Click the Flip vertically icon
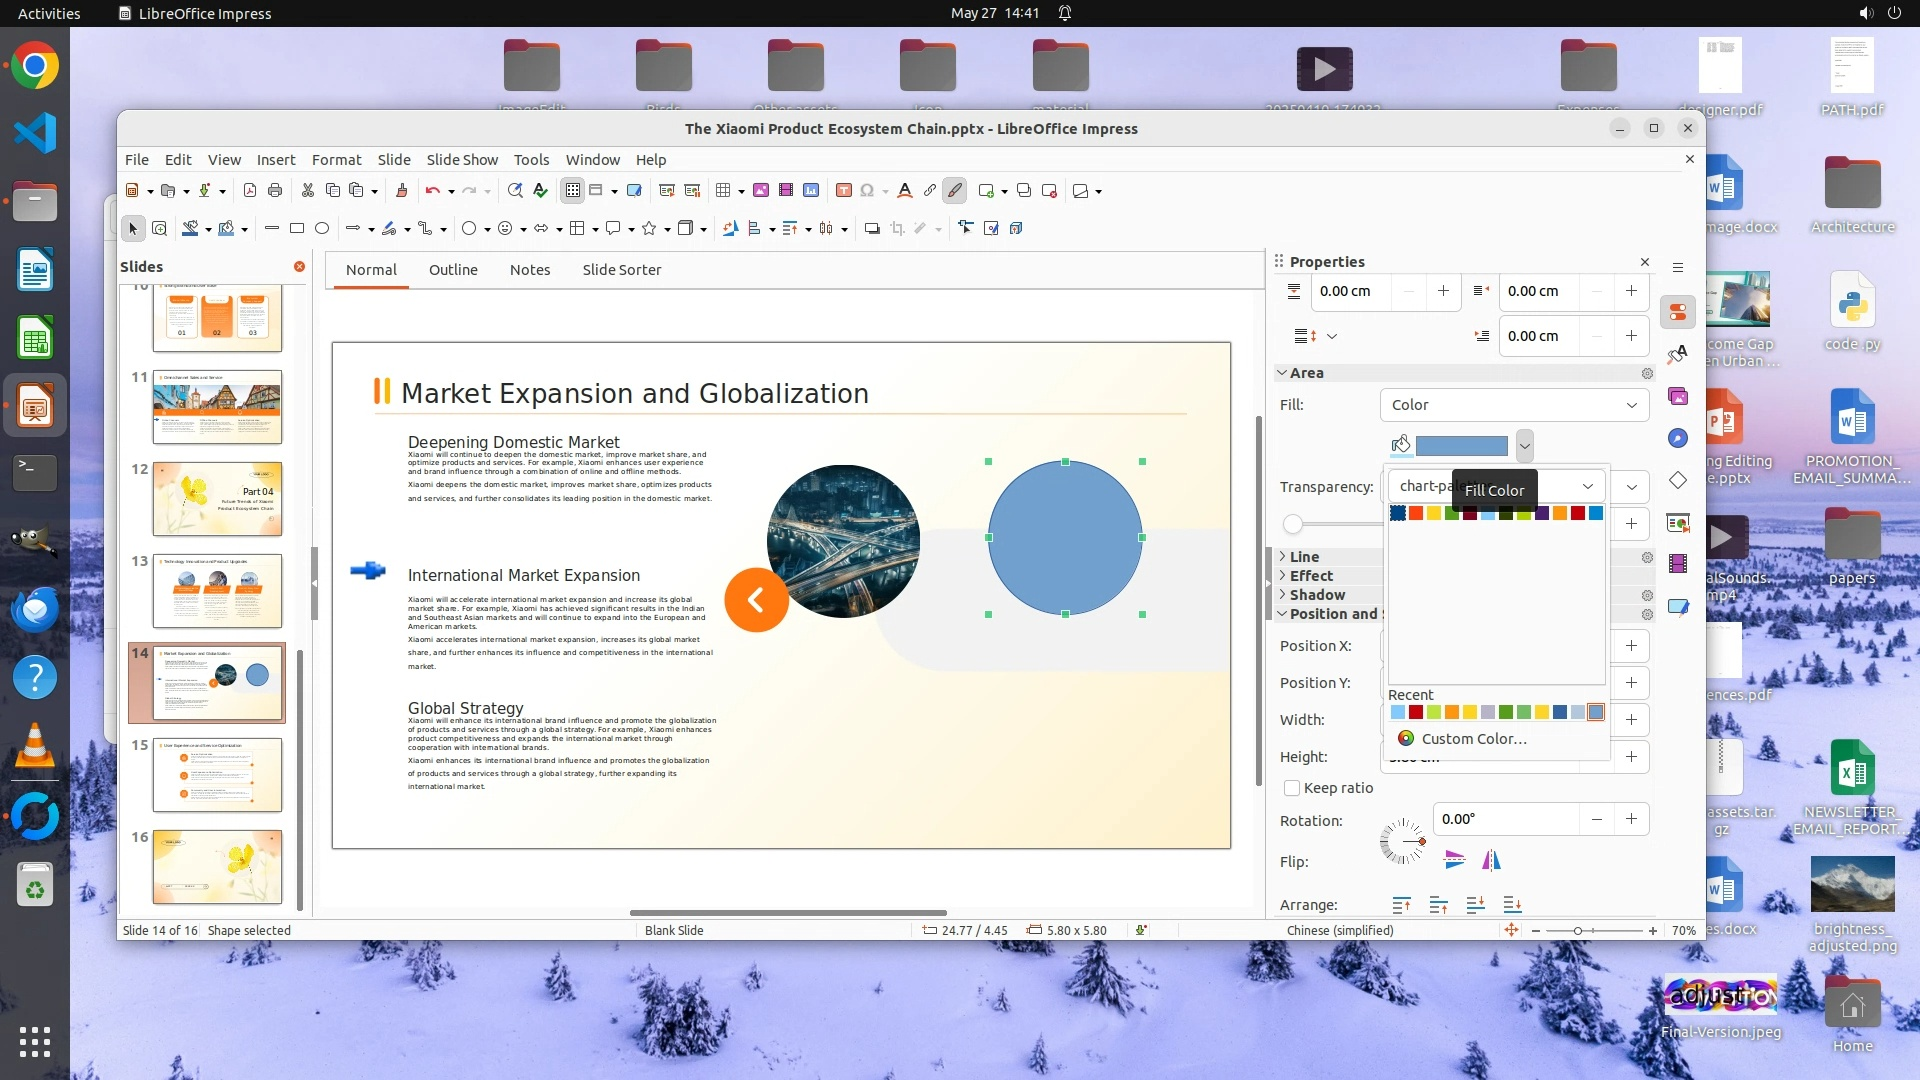The width and height of the screenshot is (1920, 1080). [1454, 860]
